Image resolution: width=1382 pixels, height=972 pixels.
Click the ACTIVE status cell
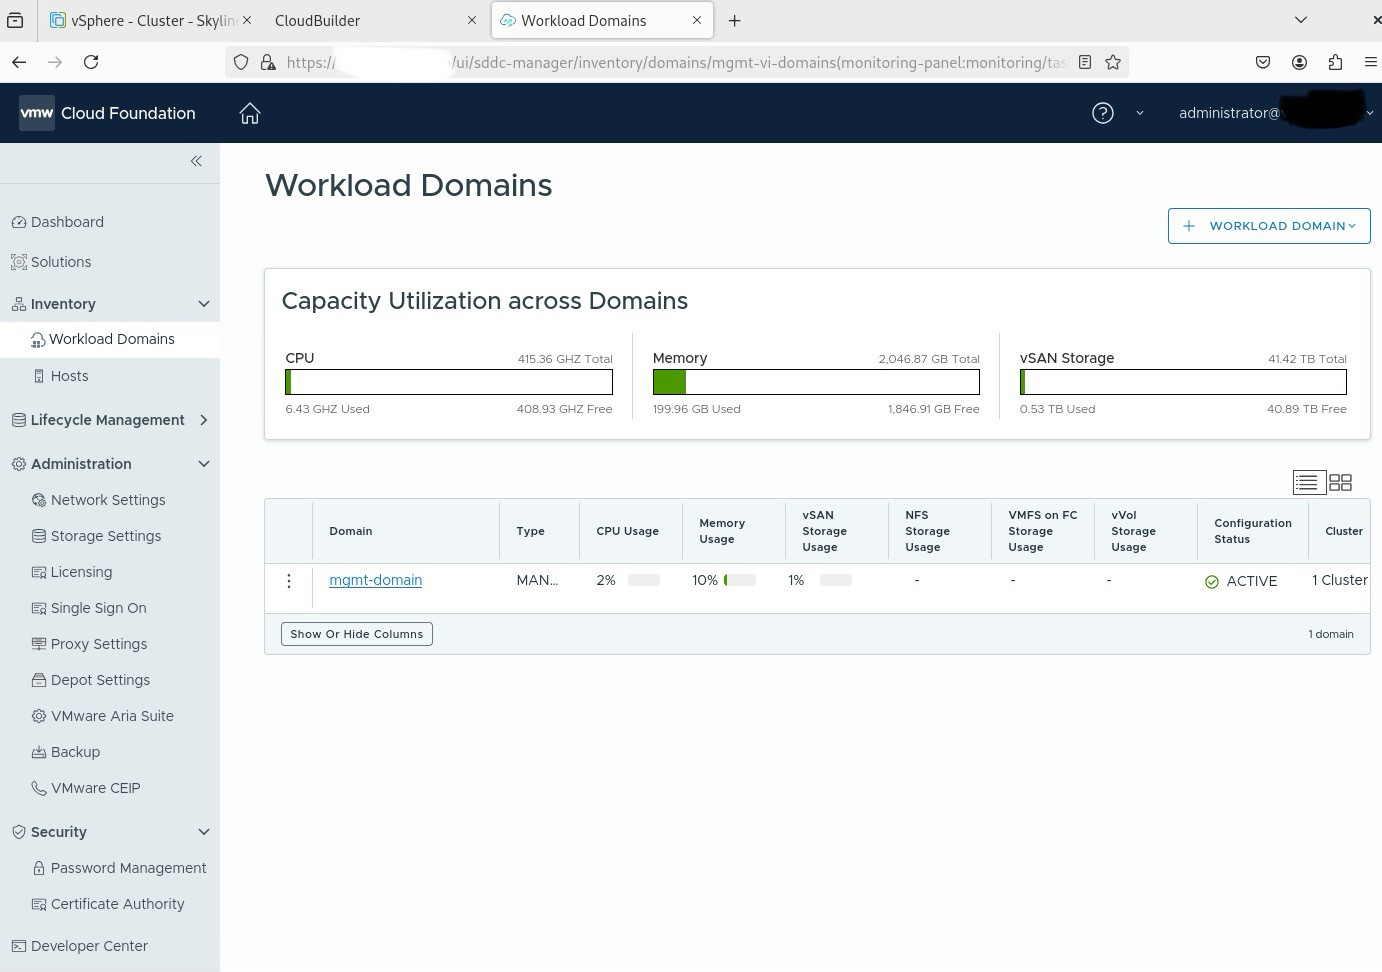(x=1242, y=581)
